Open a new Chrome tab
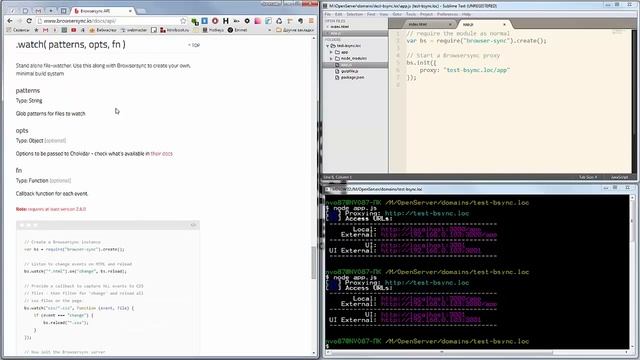The width and height of the screenshot is (640, 360). (x=141, y=11)
